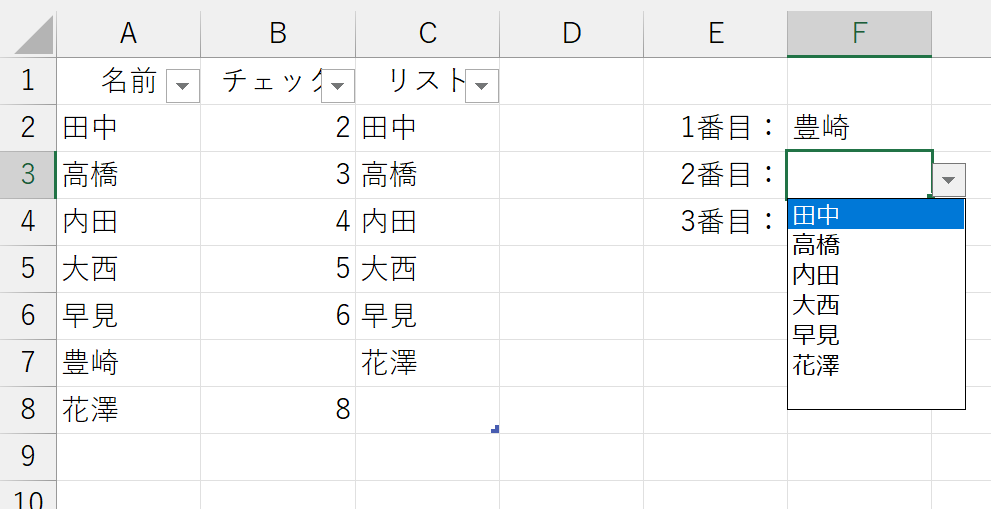Click the select-all triangle at sheet corner
Screen dimensions: 991x509
coord(34,35)
